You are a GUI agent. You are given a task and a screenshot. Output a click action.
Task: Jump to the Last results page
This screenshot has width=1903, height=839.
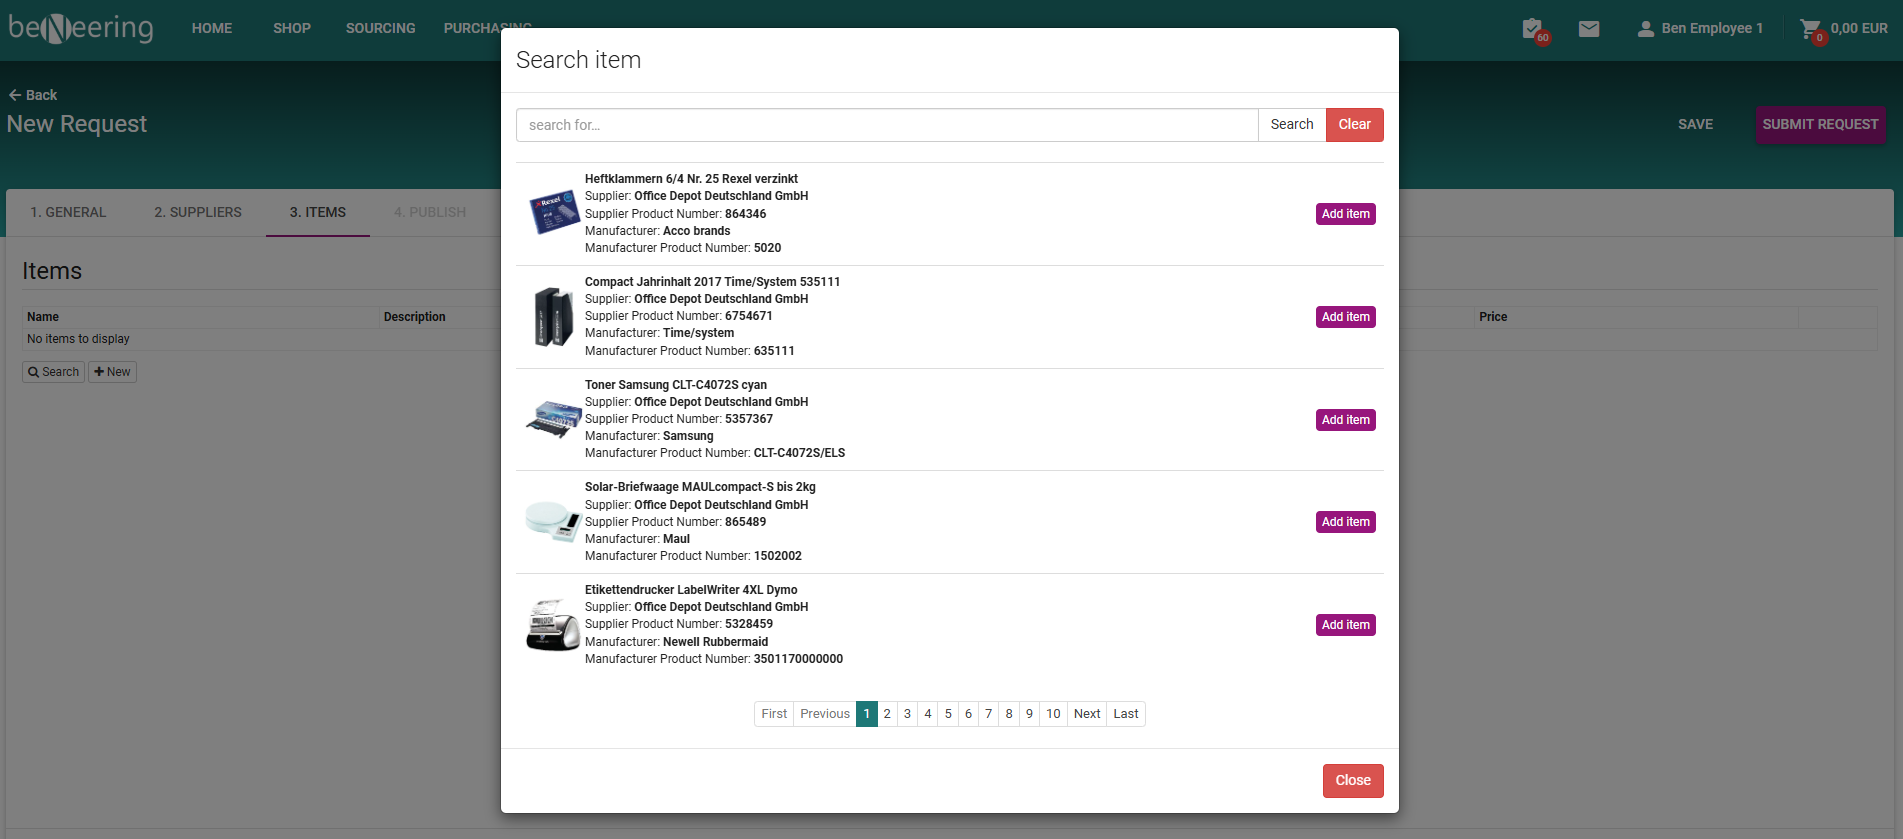[1125, 714]
